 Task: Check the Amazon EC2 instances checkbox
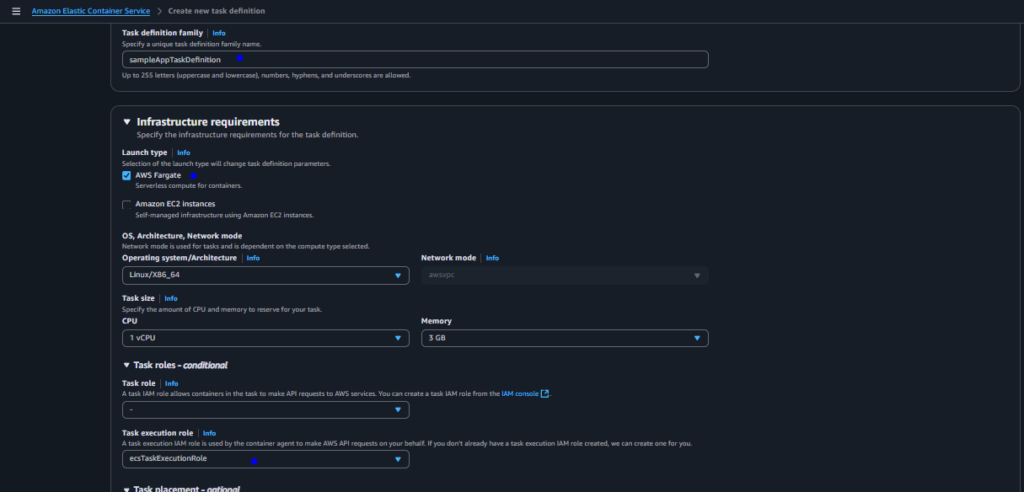point(127,205)
